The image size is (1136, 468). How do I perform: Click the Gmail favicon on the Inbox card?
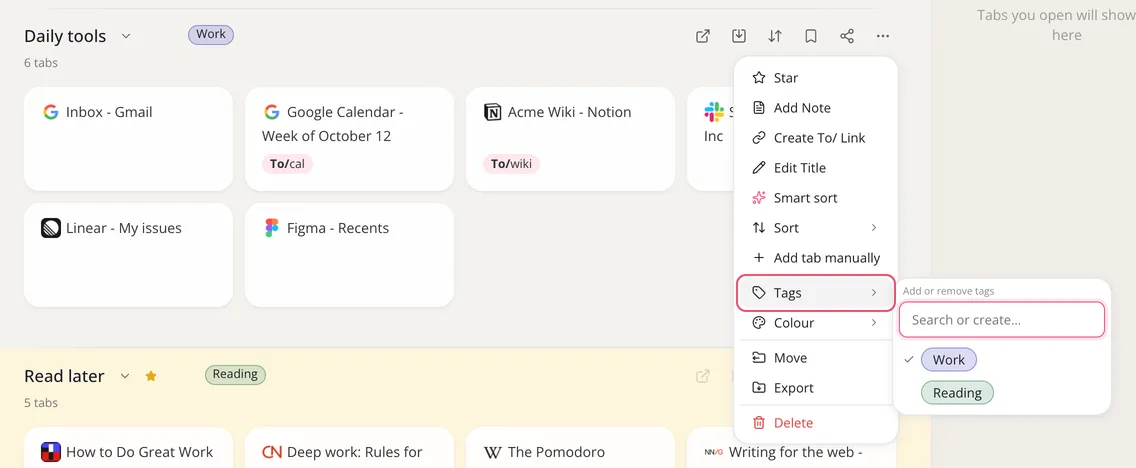(x=51, y=112)
